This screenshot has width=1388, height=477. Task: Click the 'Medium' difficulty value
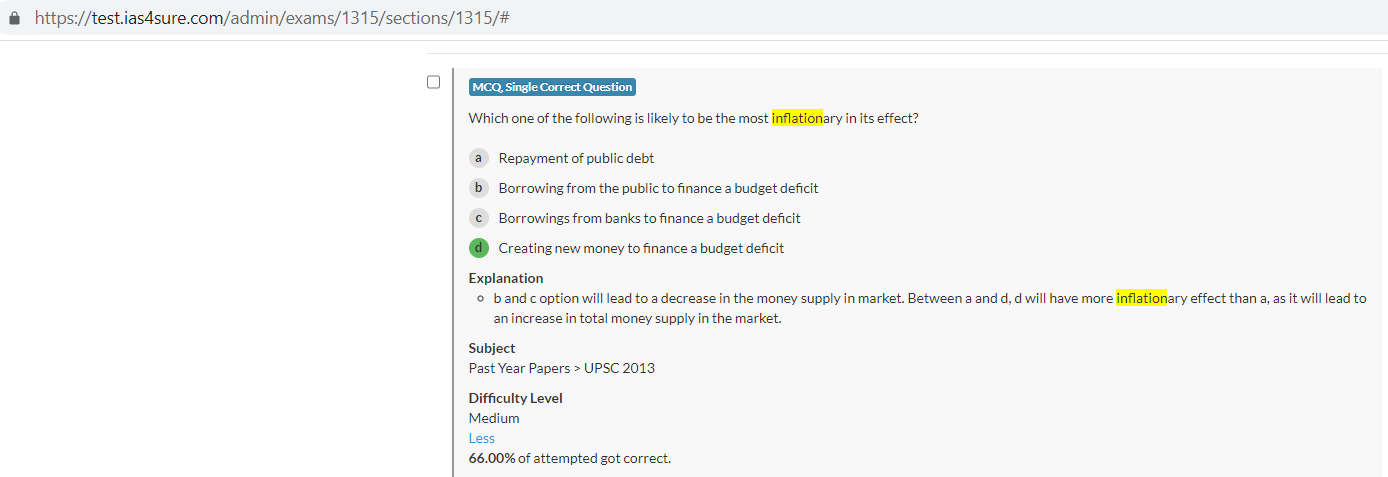point(494,418)
